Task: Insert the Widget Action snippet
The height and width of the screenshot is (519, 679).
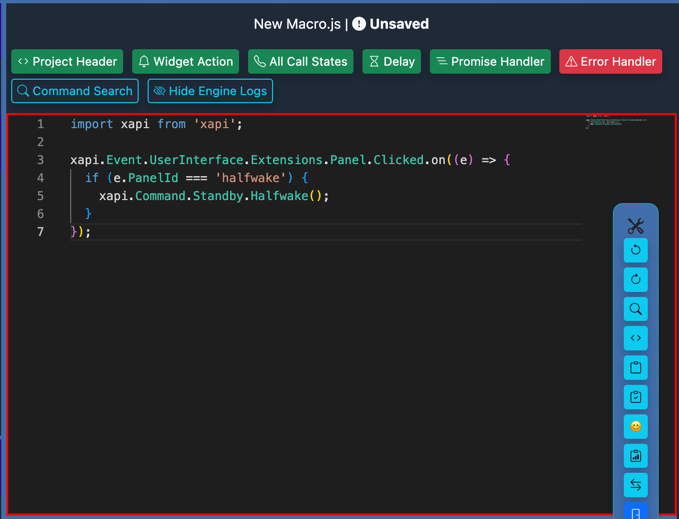Action: pos(185,62)
